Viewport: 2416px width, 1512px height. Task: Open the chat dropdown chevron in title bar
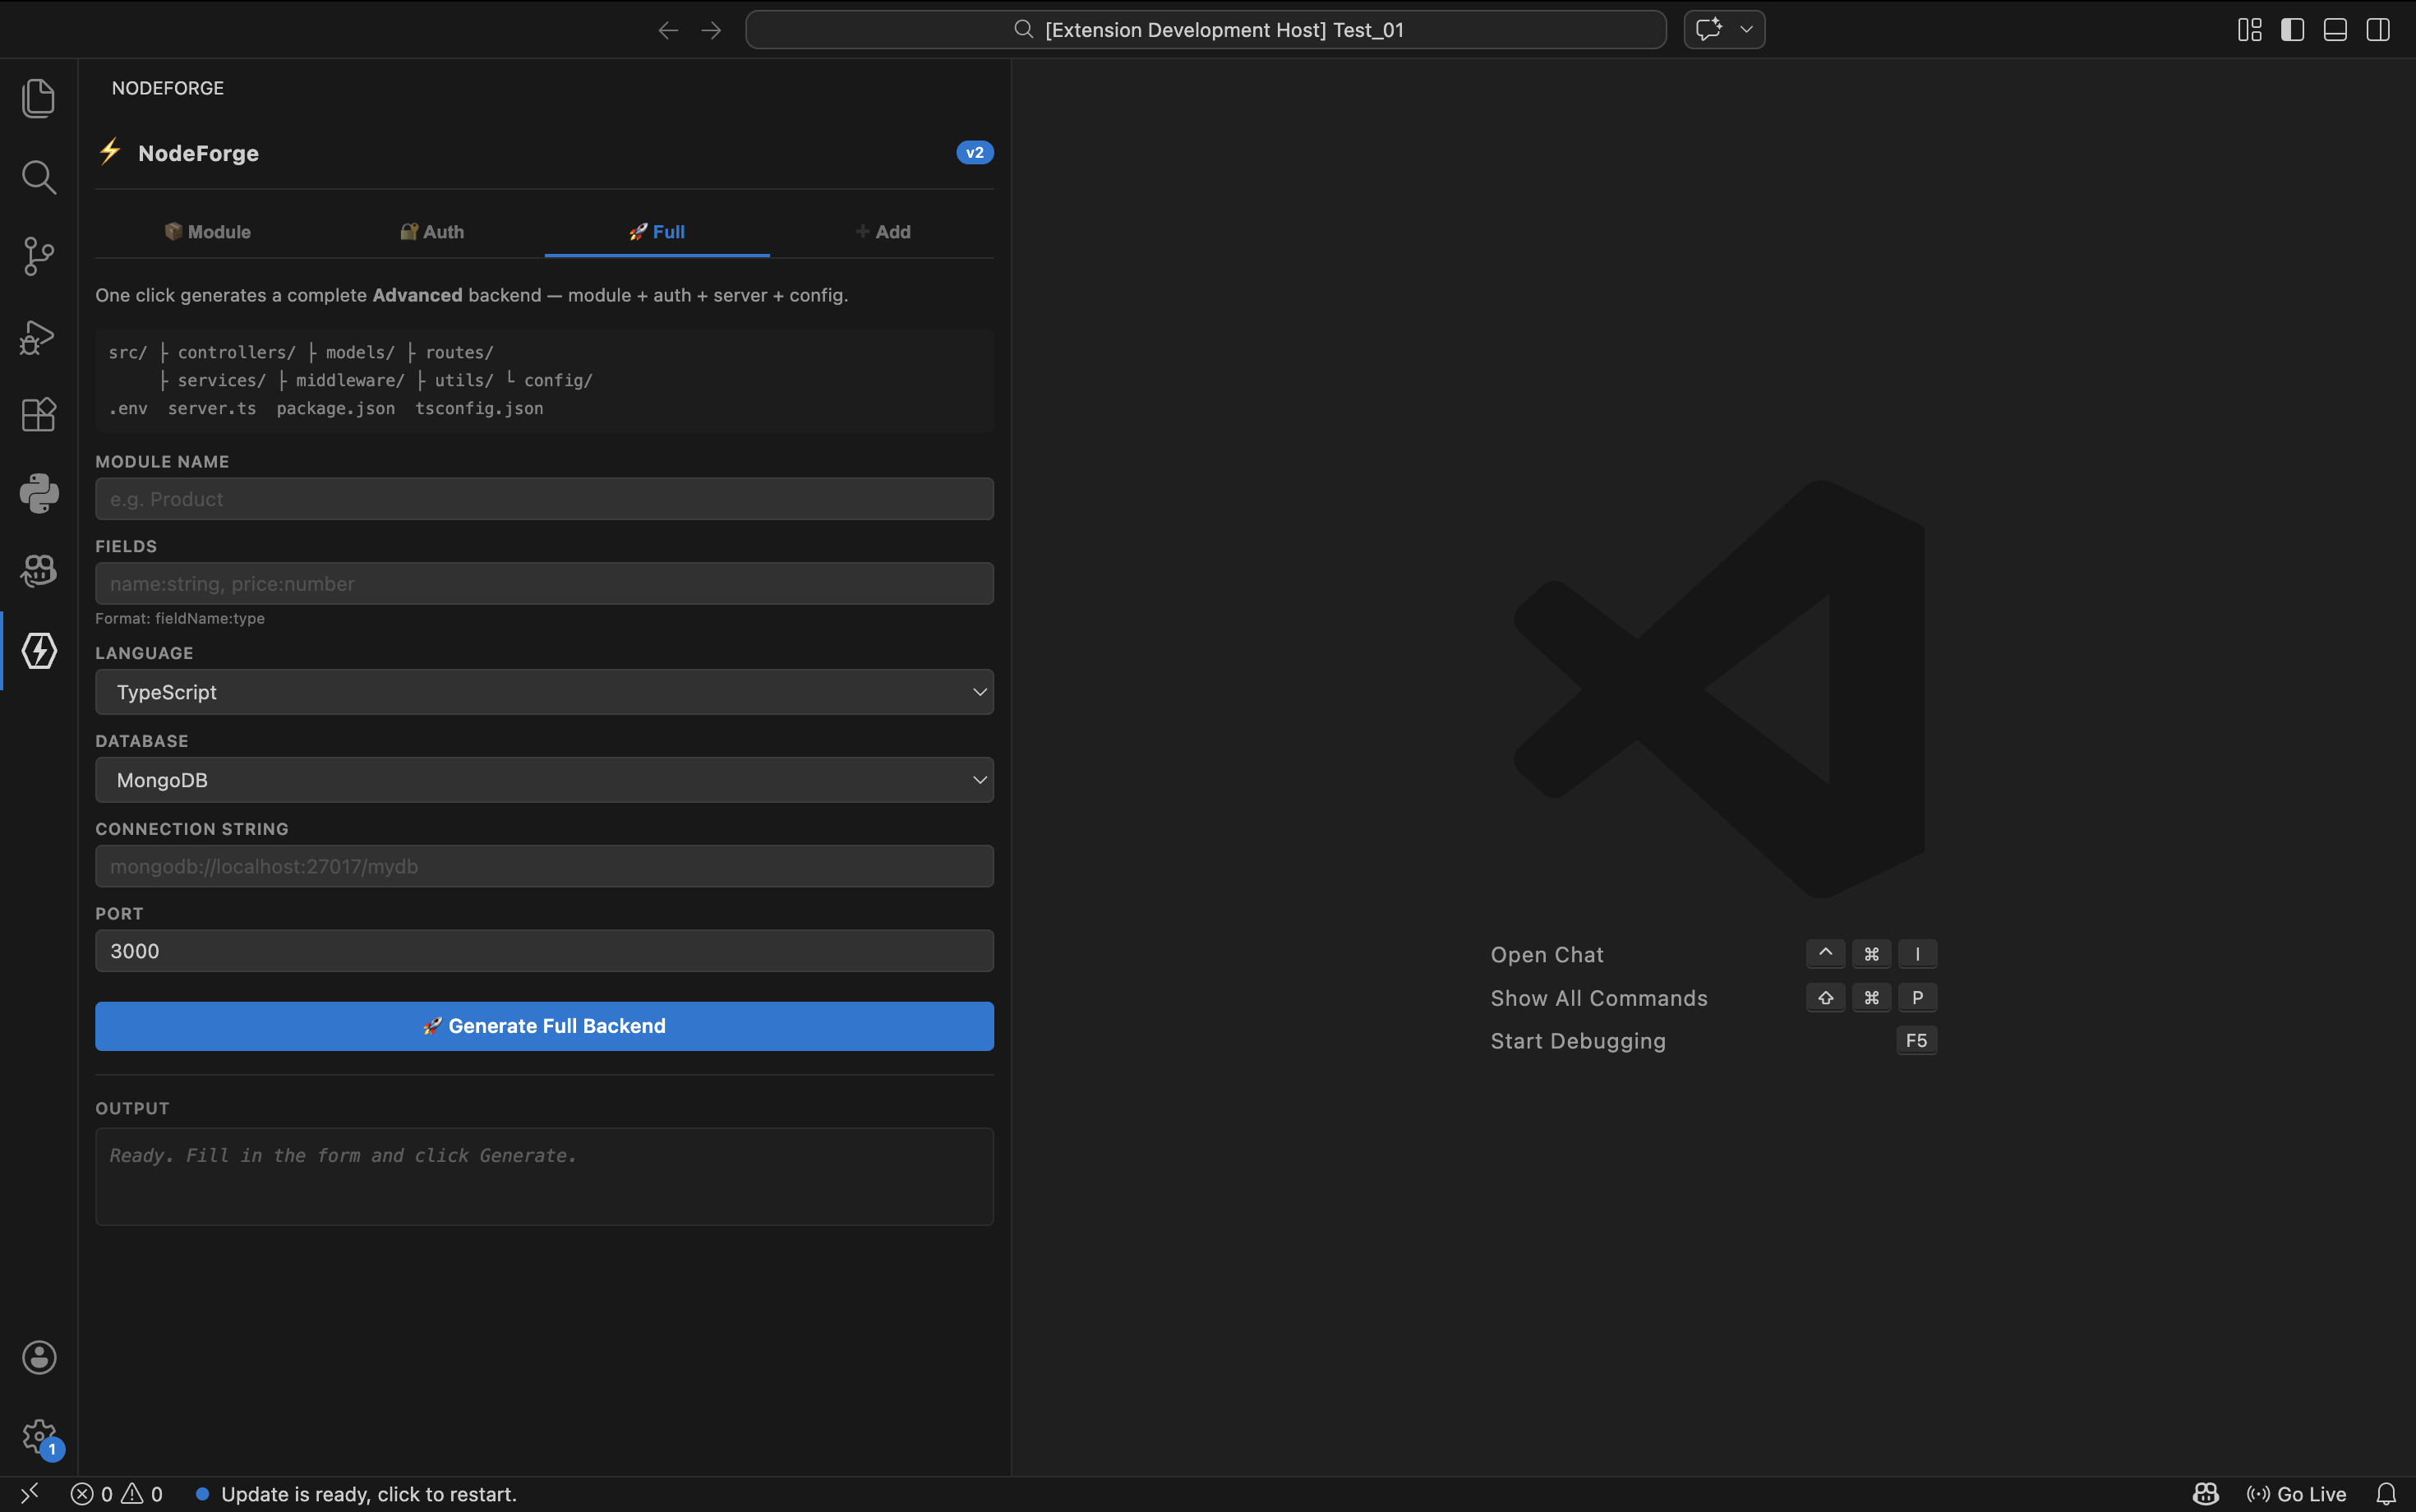[x=1746, y=30]
